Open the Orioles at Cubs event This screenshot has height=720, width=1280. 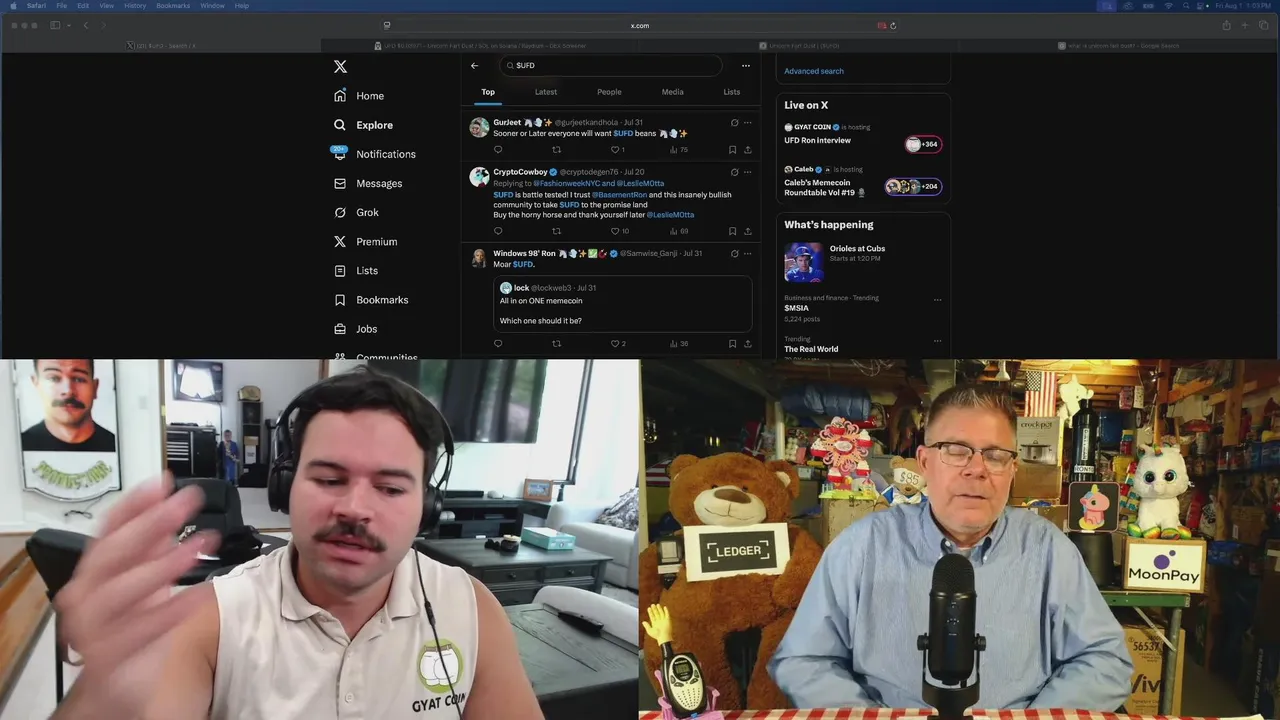pyautogui.click(x=857, y=248)
